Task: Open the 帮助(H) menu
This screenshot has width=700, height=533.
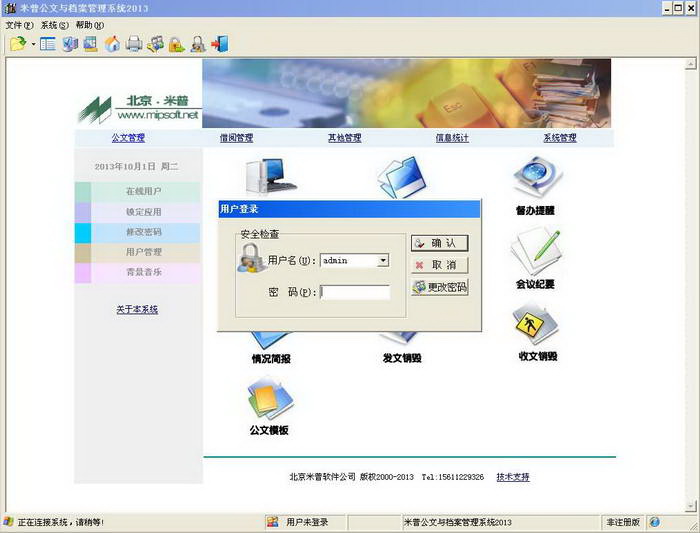Action: pos(90,25)
